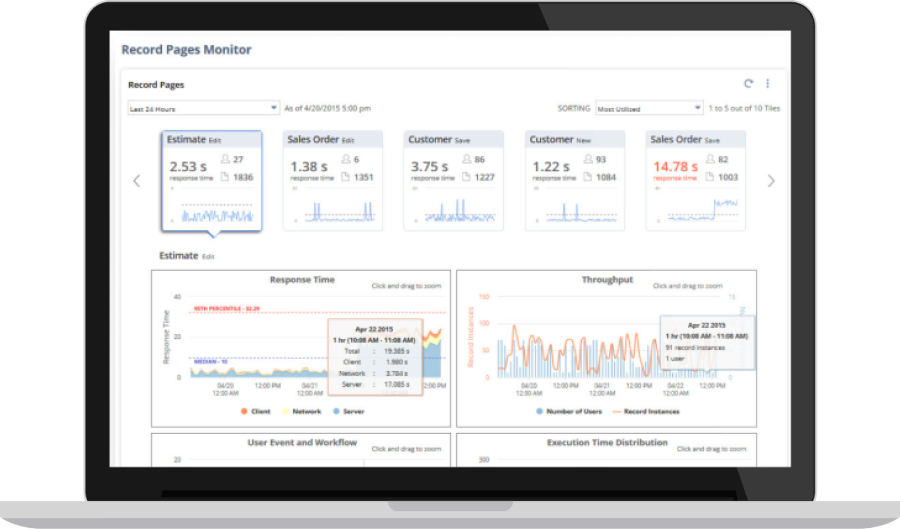Select the Customer Save tile
Viewport: 900px width, 529px height.
(454, 180)
